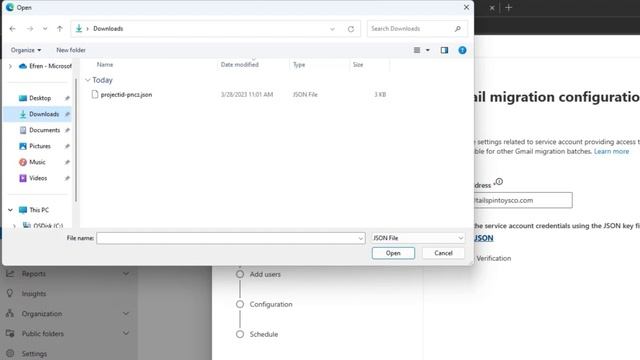Open Videos in navigation pane

(x=38, y=178)
